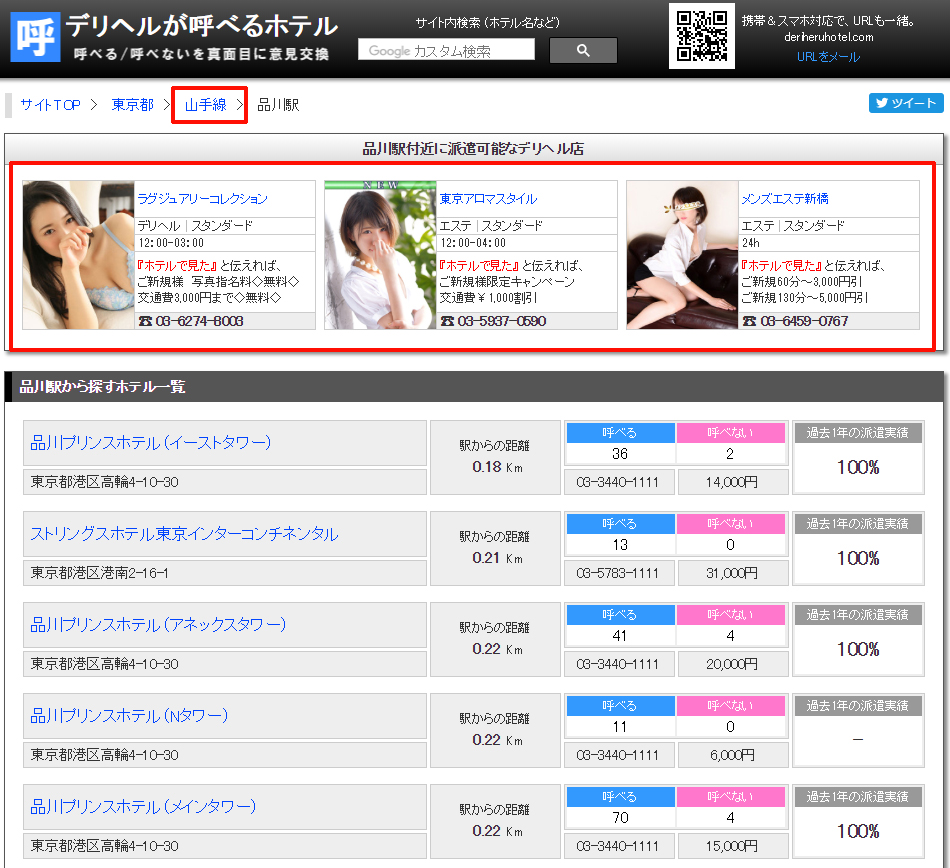
Task: Click 呼べる count 41 for アネックスタワー
Action: (x=620, y=635)
